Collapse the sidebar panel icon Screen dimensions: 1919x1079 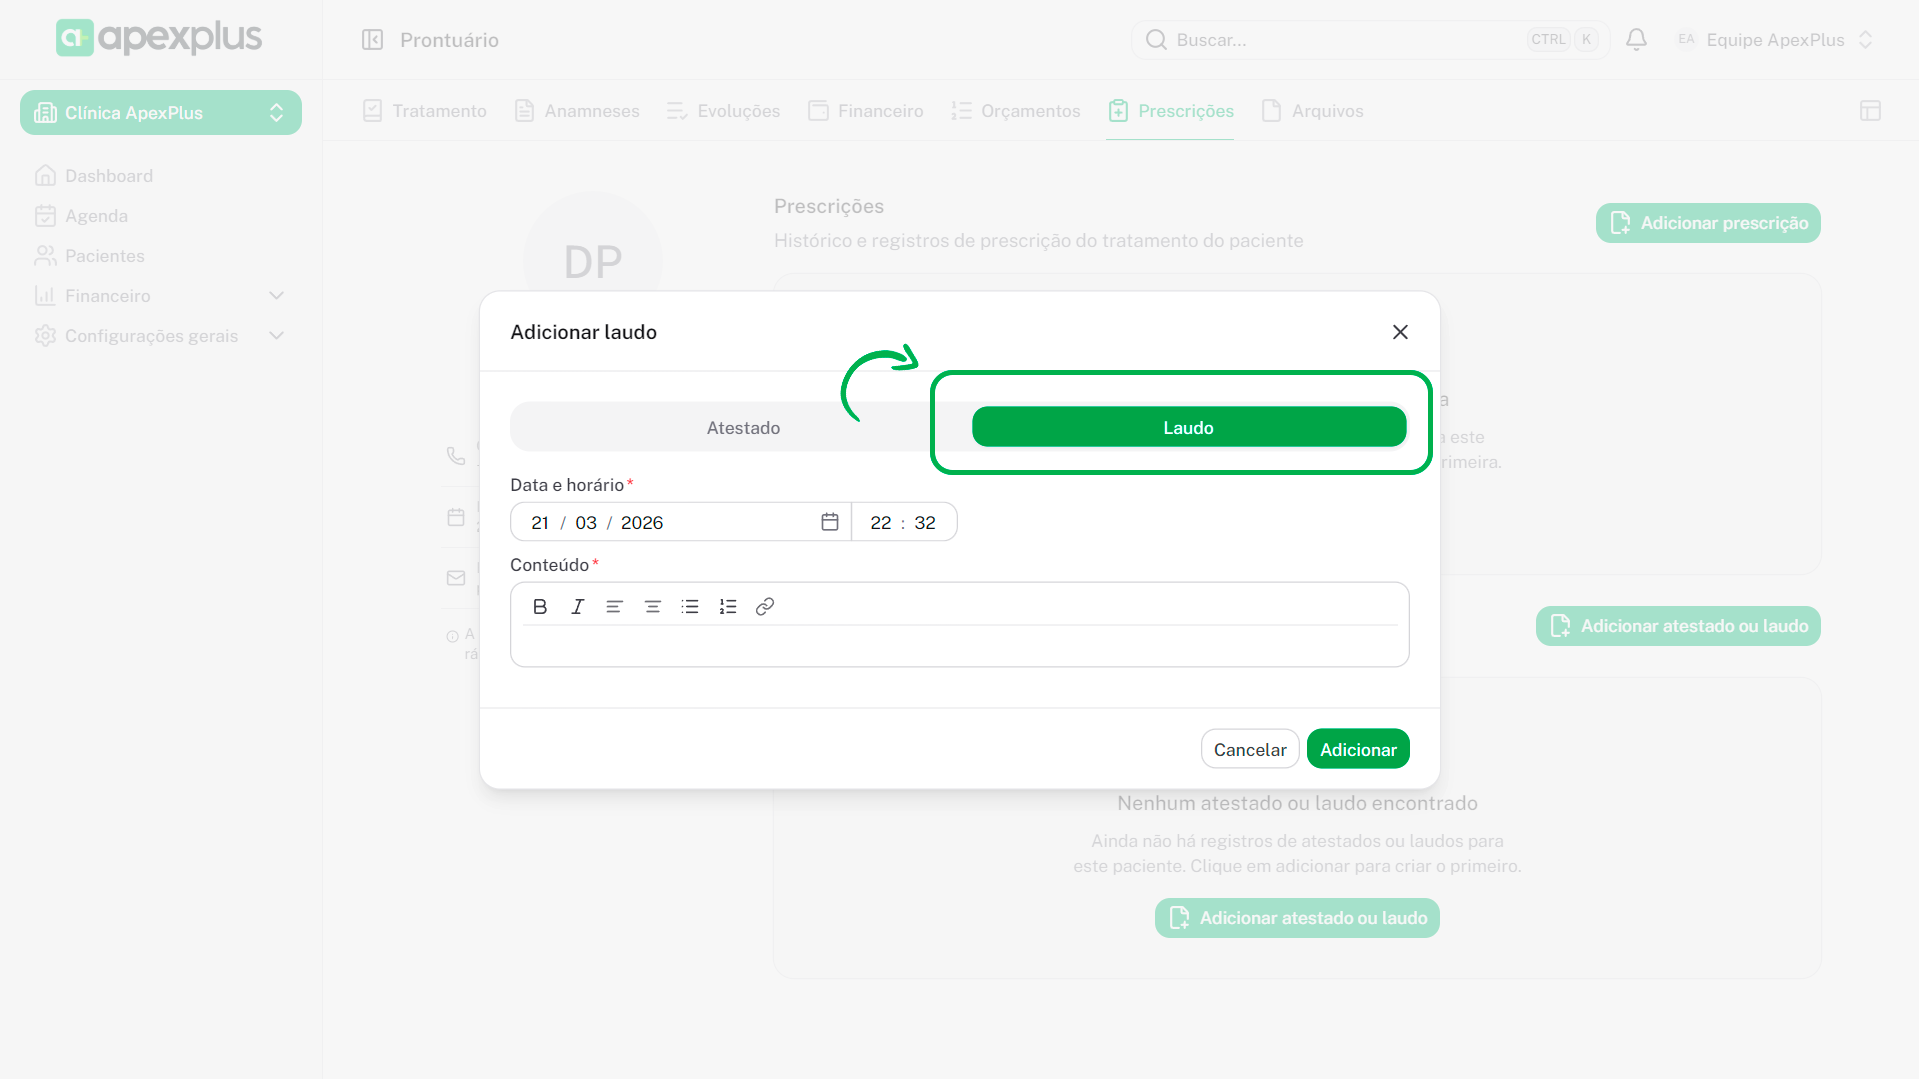(x=372, y=40)
